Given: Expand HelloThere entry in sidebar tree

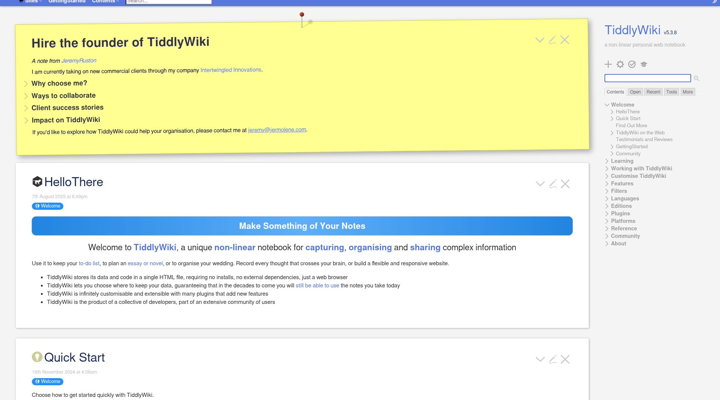Looking at the screenshot, I should pyautogui.click(x=612, y=112).
